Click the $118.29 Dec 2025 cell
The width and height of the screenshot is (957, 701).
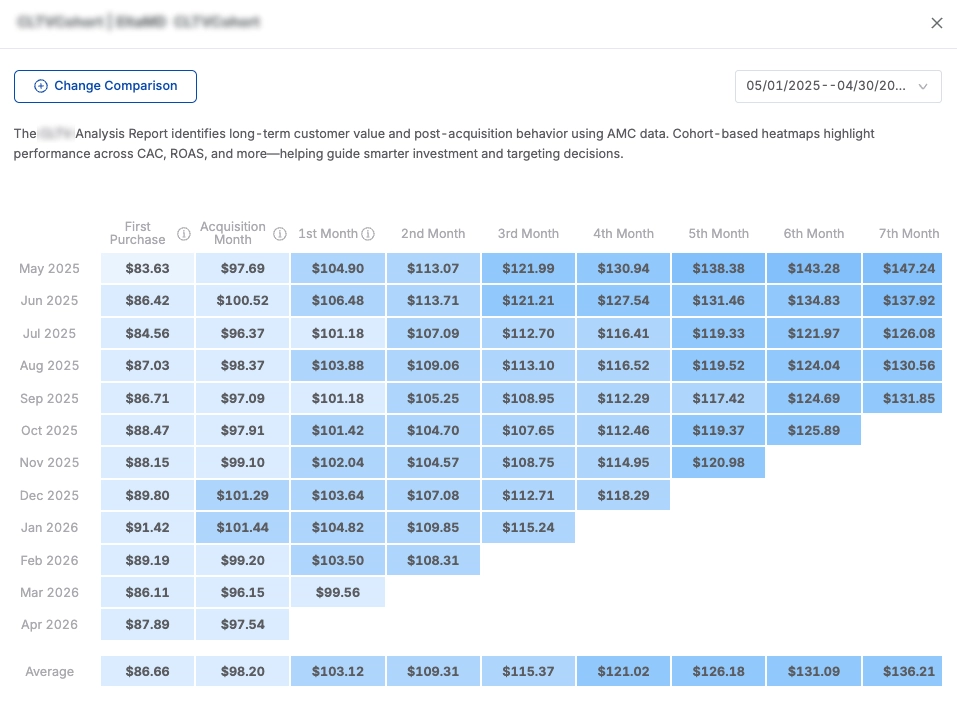point(623,495)
